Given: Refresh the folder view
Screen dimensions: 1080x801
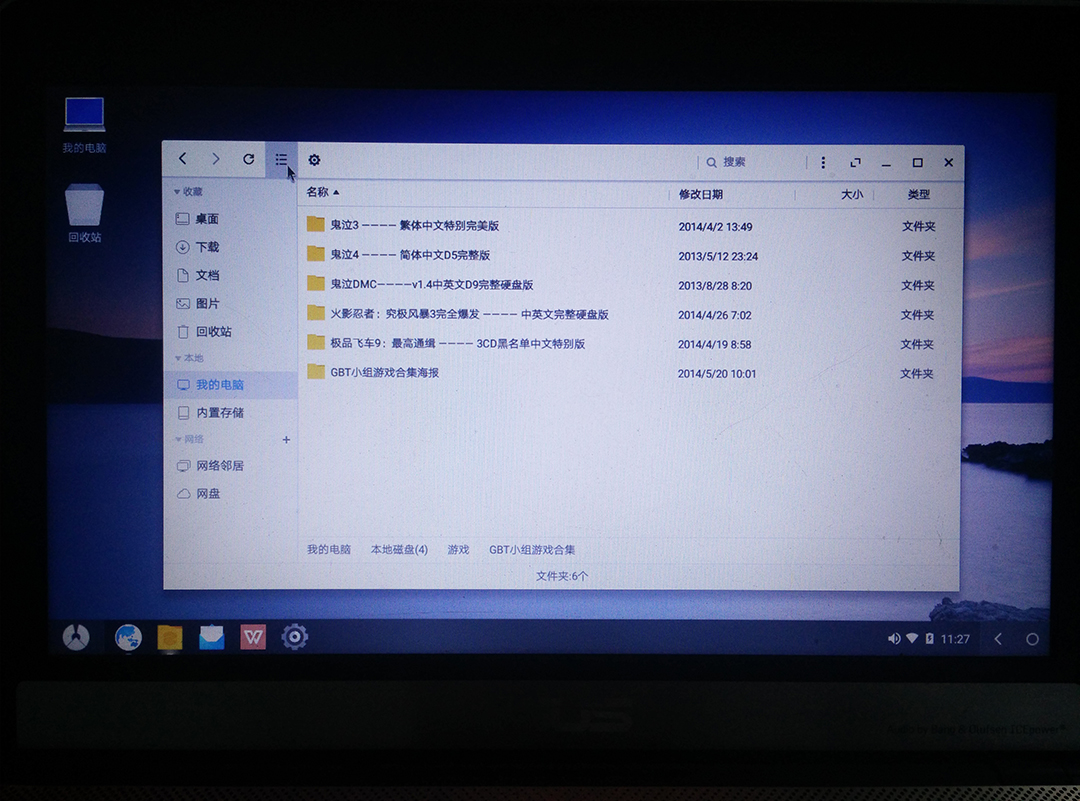Looking at the screenshot, I should pyautogui.click(x=248, y=159).
